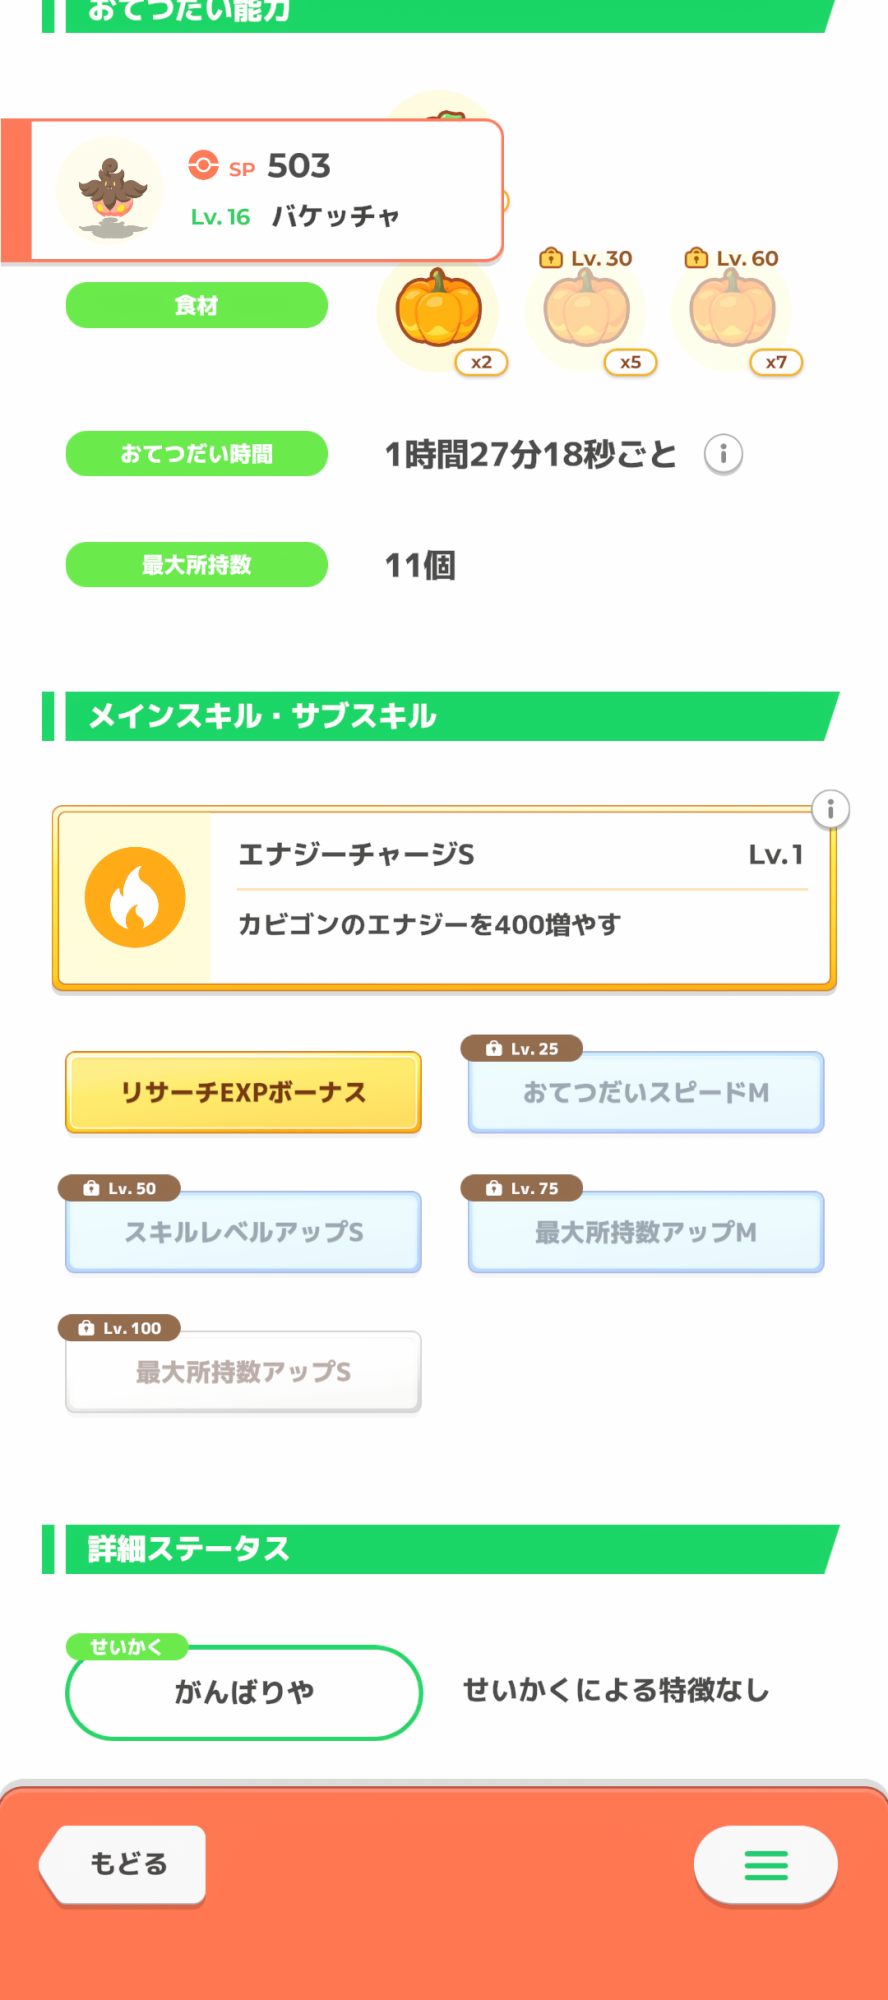Open the hamburger menu button
Image resolution: width=888 pixels, height=2000 pixels.
pos(765,1865)
